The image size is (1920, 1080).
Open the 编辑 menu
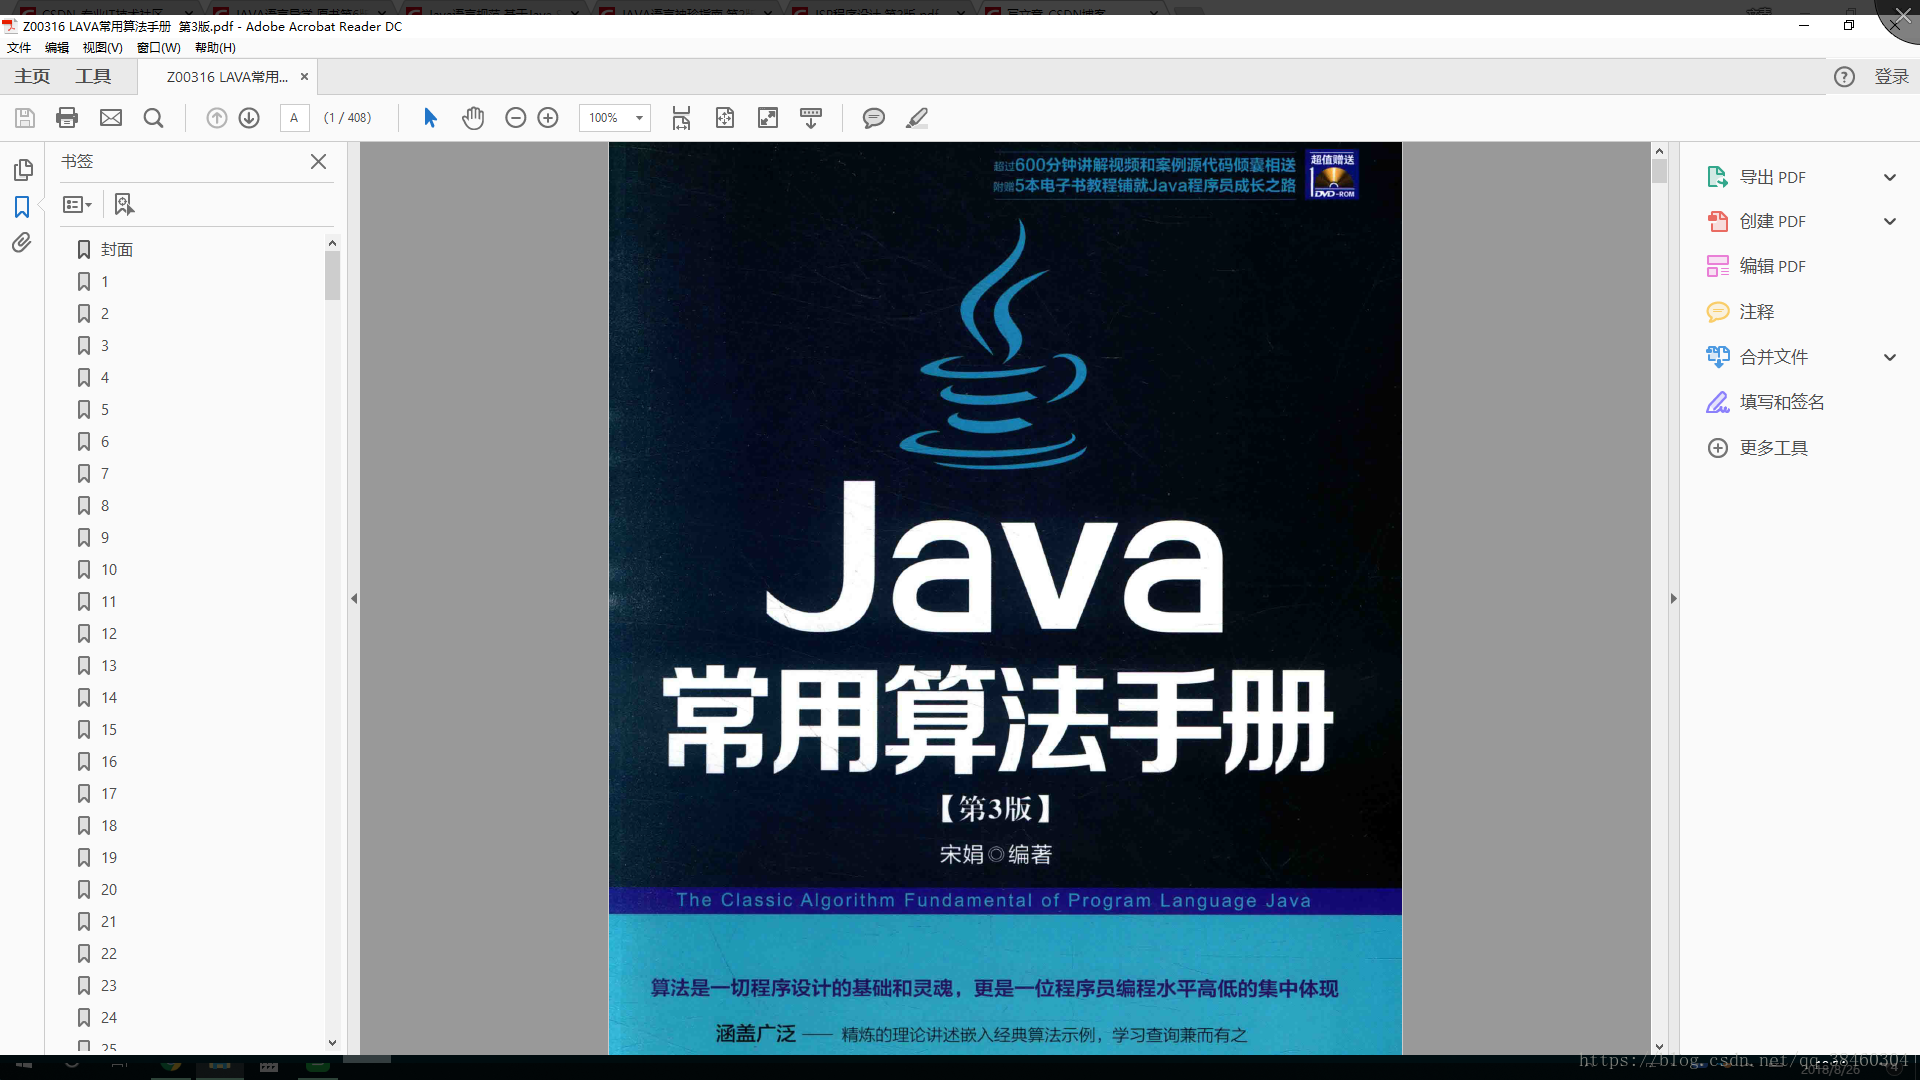57,48
